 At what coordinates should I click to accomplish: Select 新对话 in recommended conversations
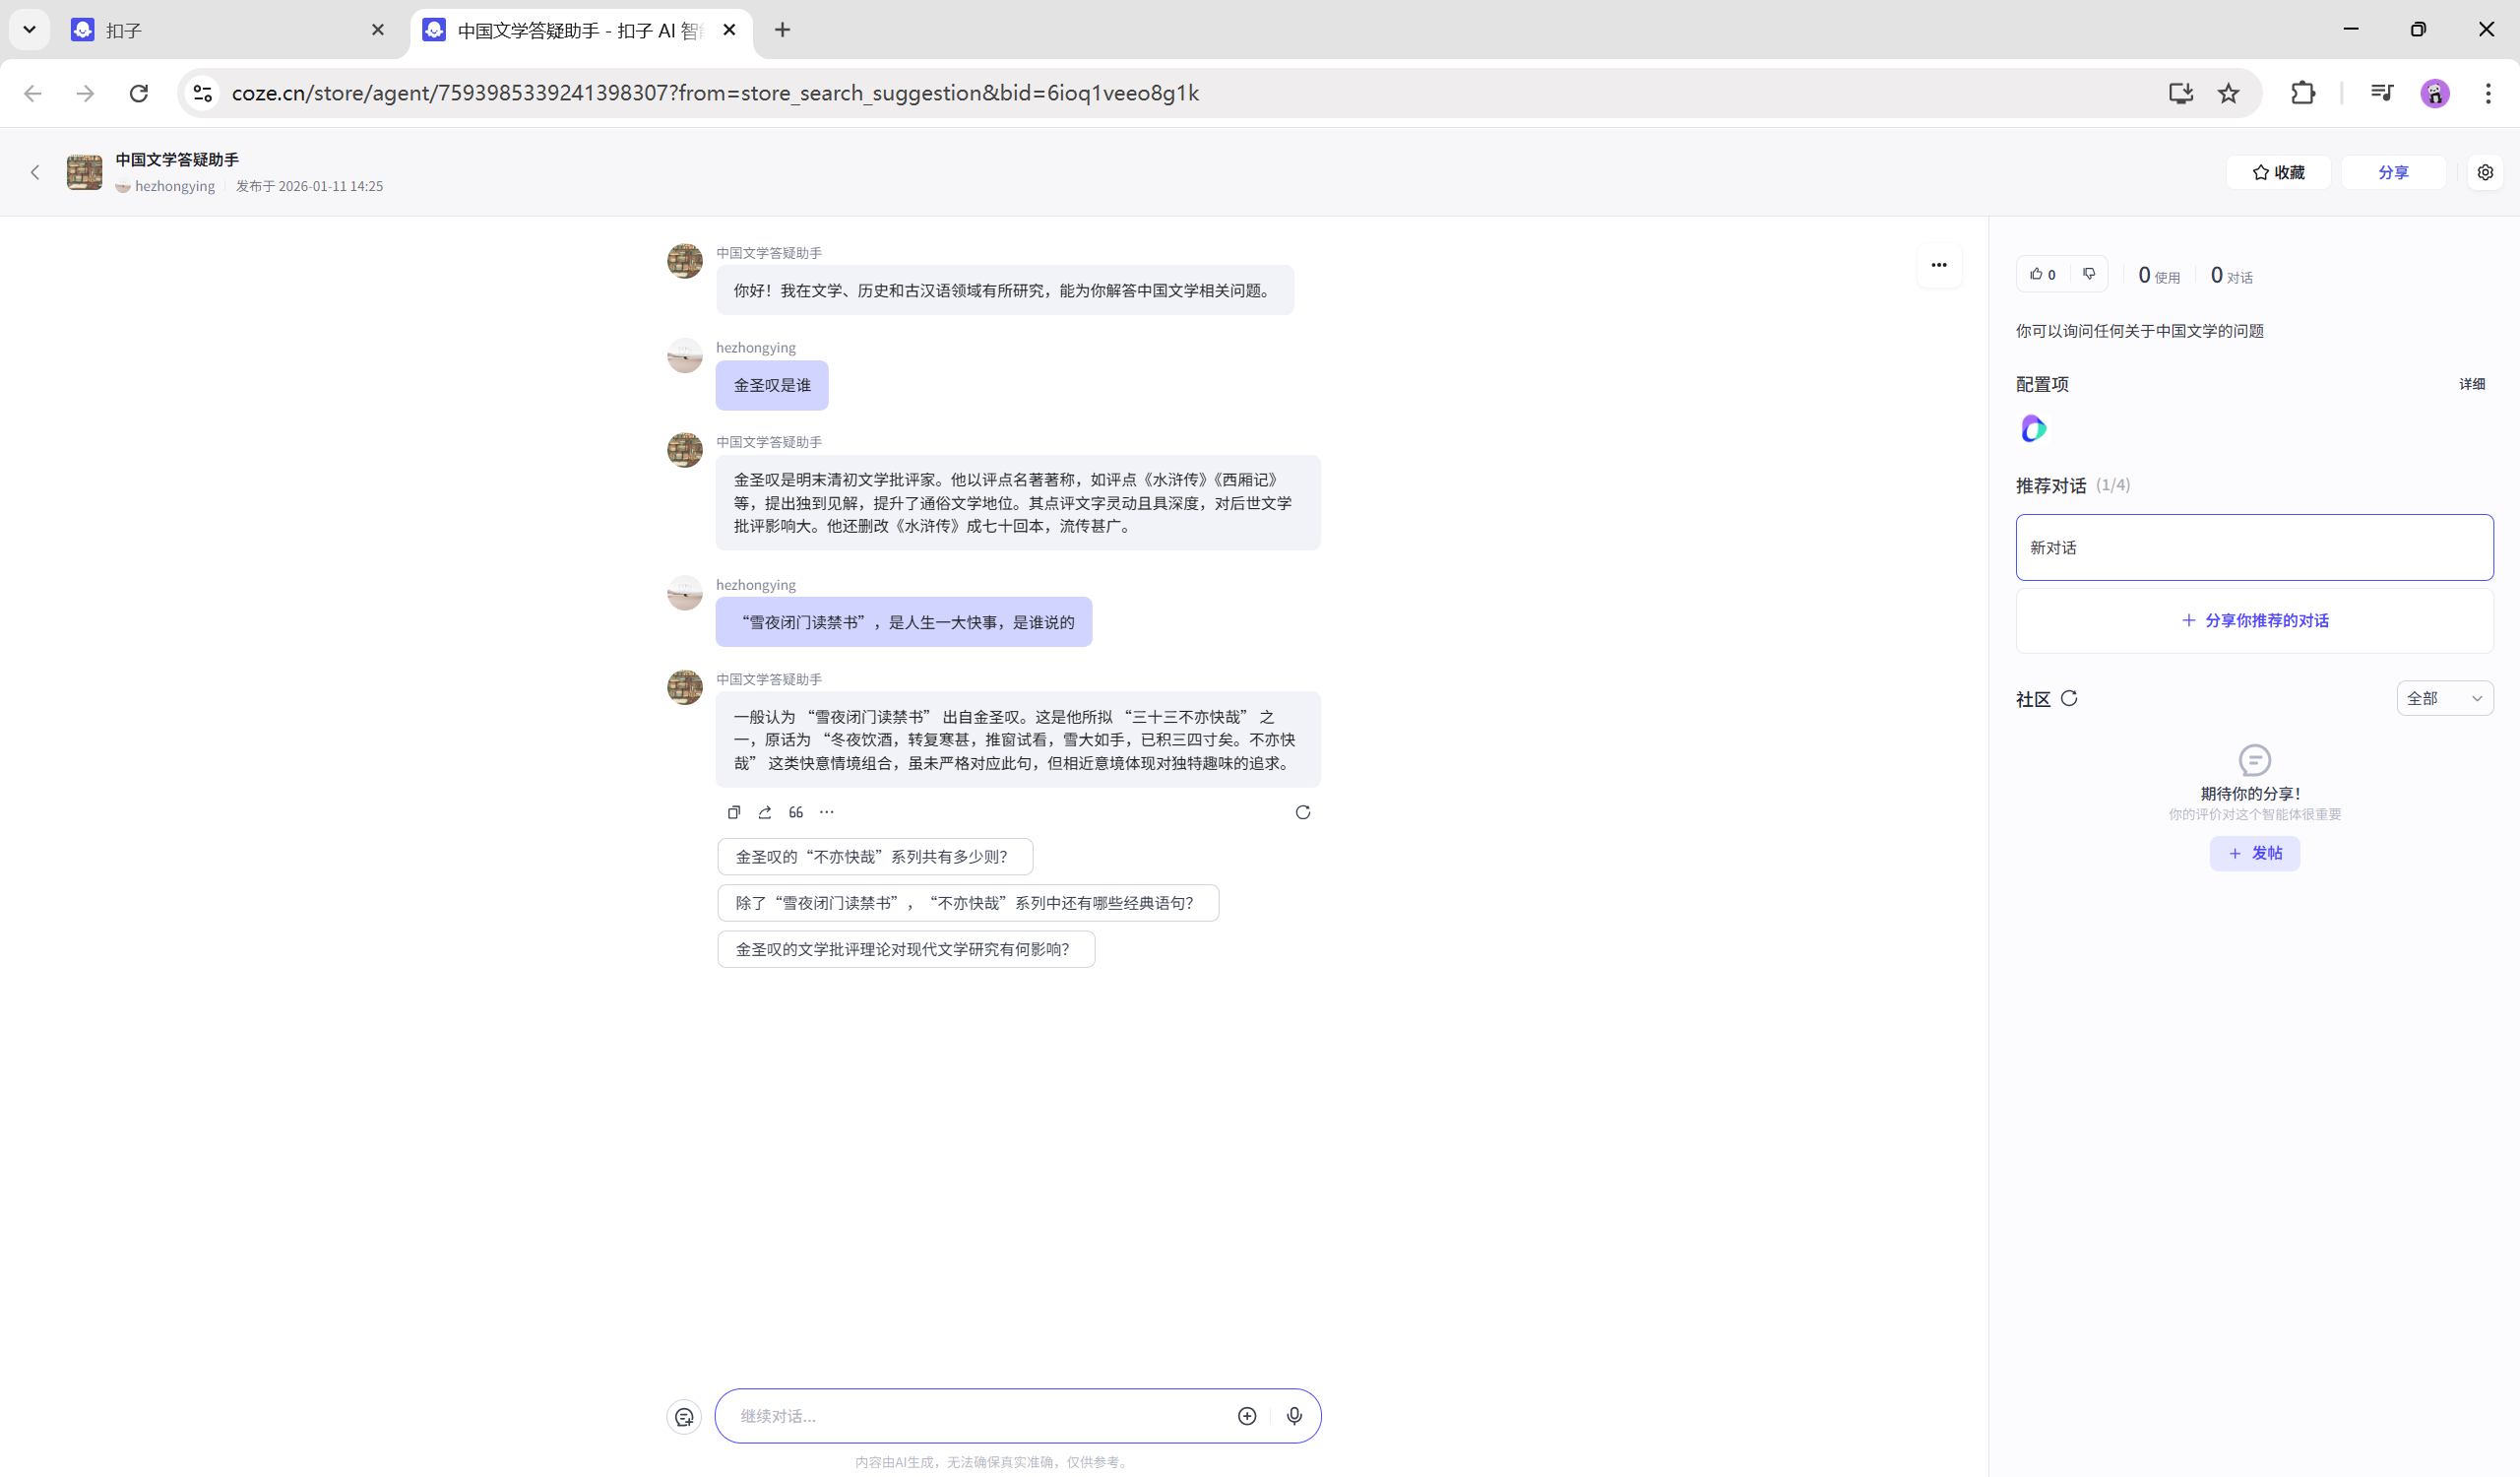(2253, 547)
